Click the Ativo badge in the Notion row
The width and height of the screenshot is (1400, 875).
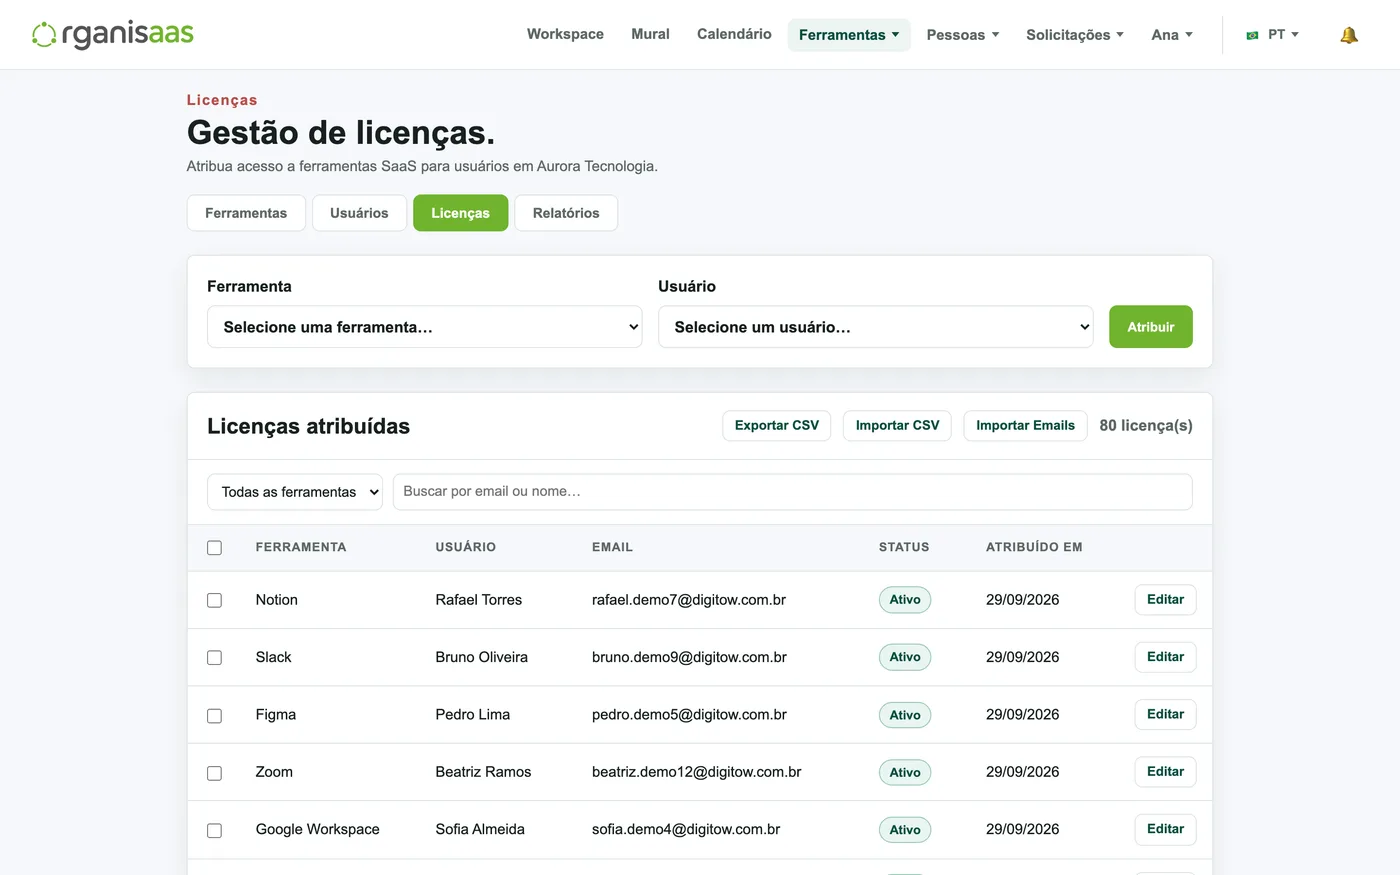(x=905, y=600)
